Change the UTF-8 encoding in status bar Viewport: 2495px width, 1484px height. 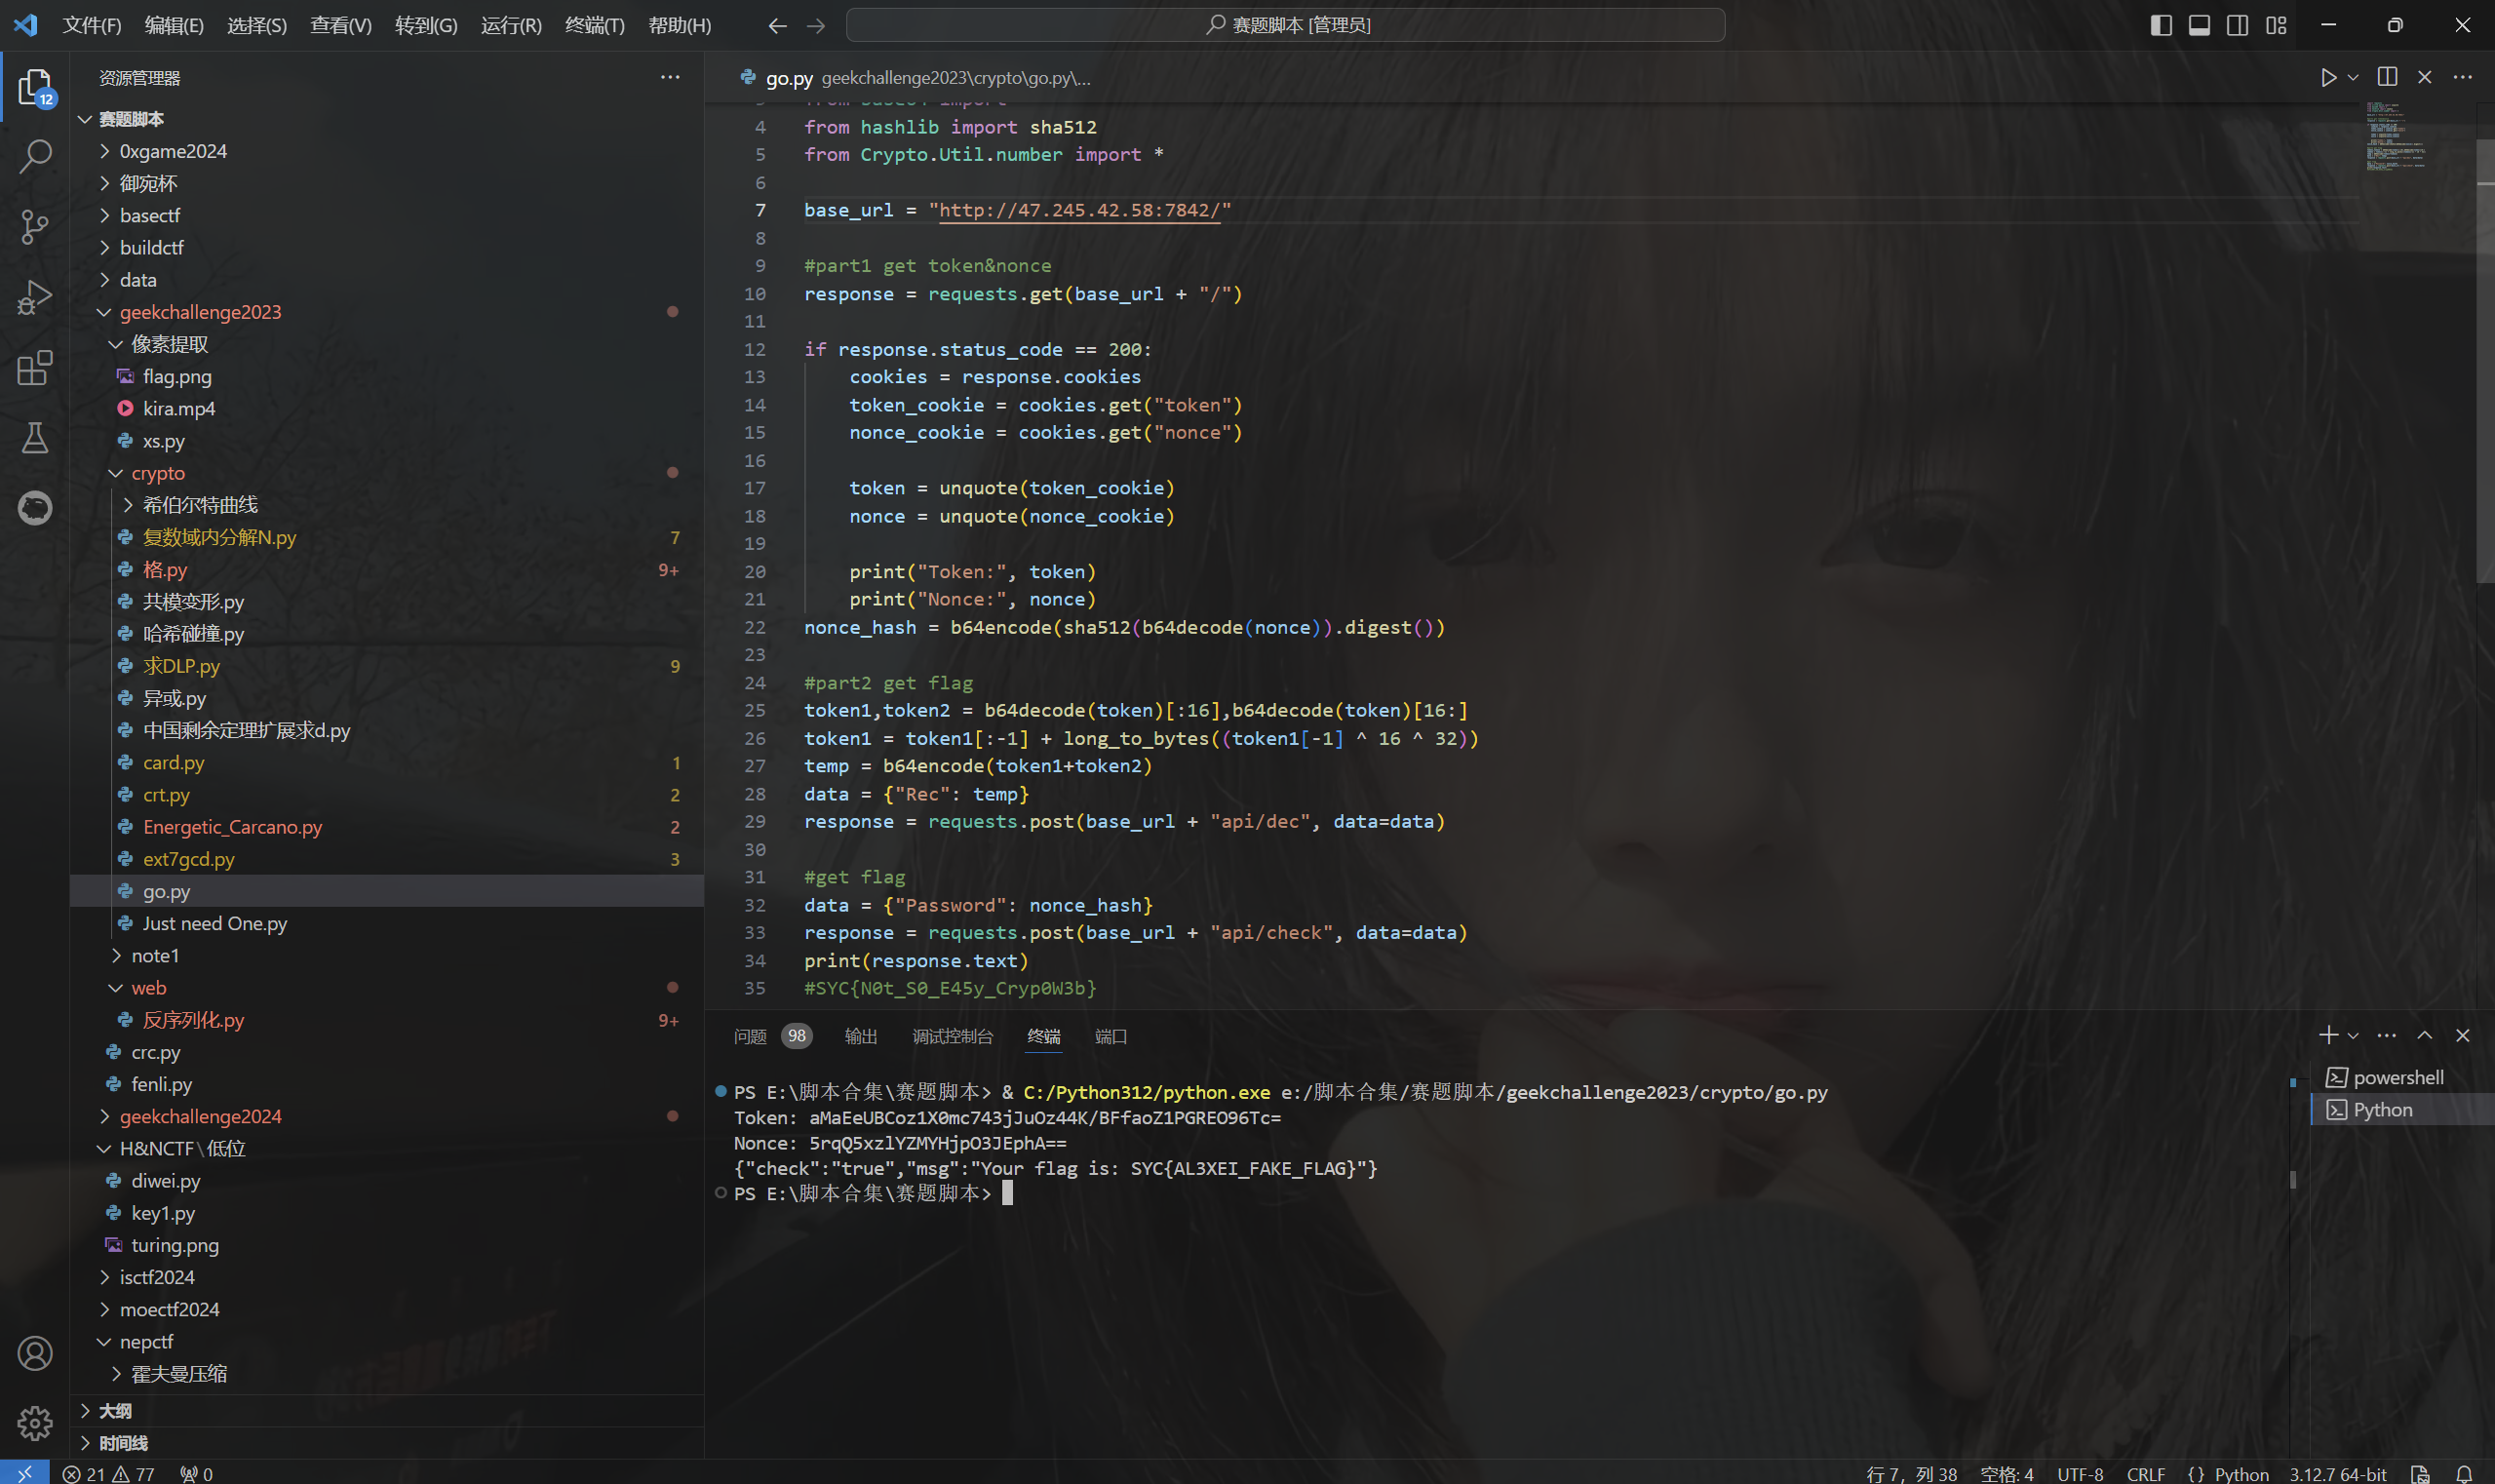[2080, 1473]
